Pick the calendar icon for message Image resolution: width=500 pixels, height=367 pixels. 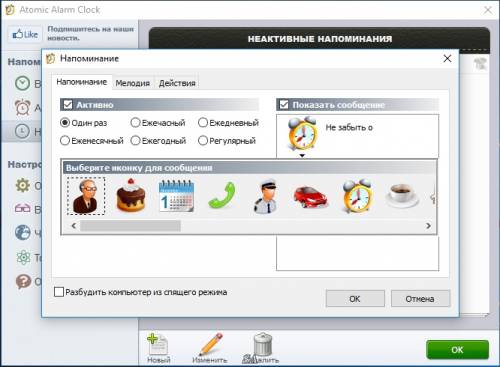[x=176, y=196]
